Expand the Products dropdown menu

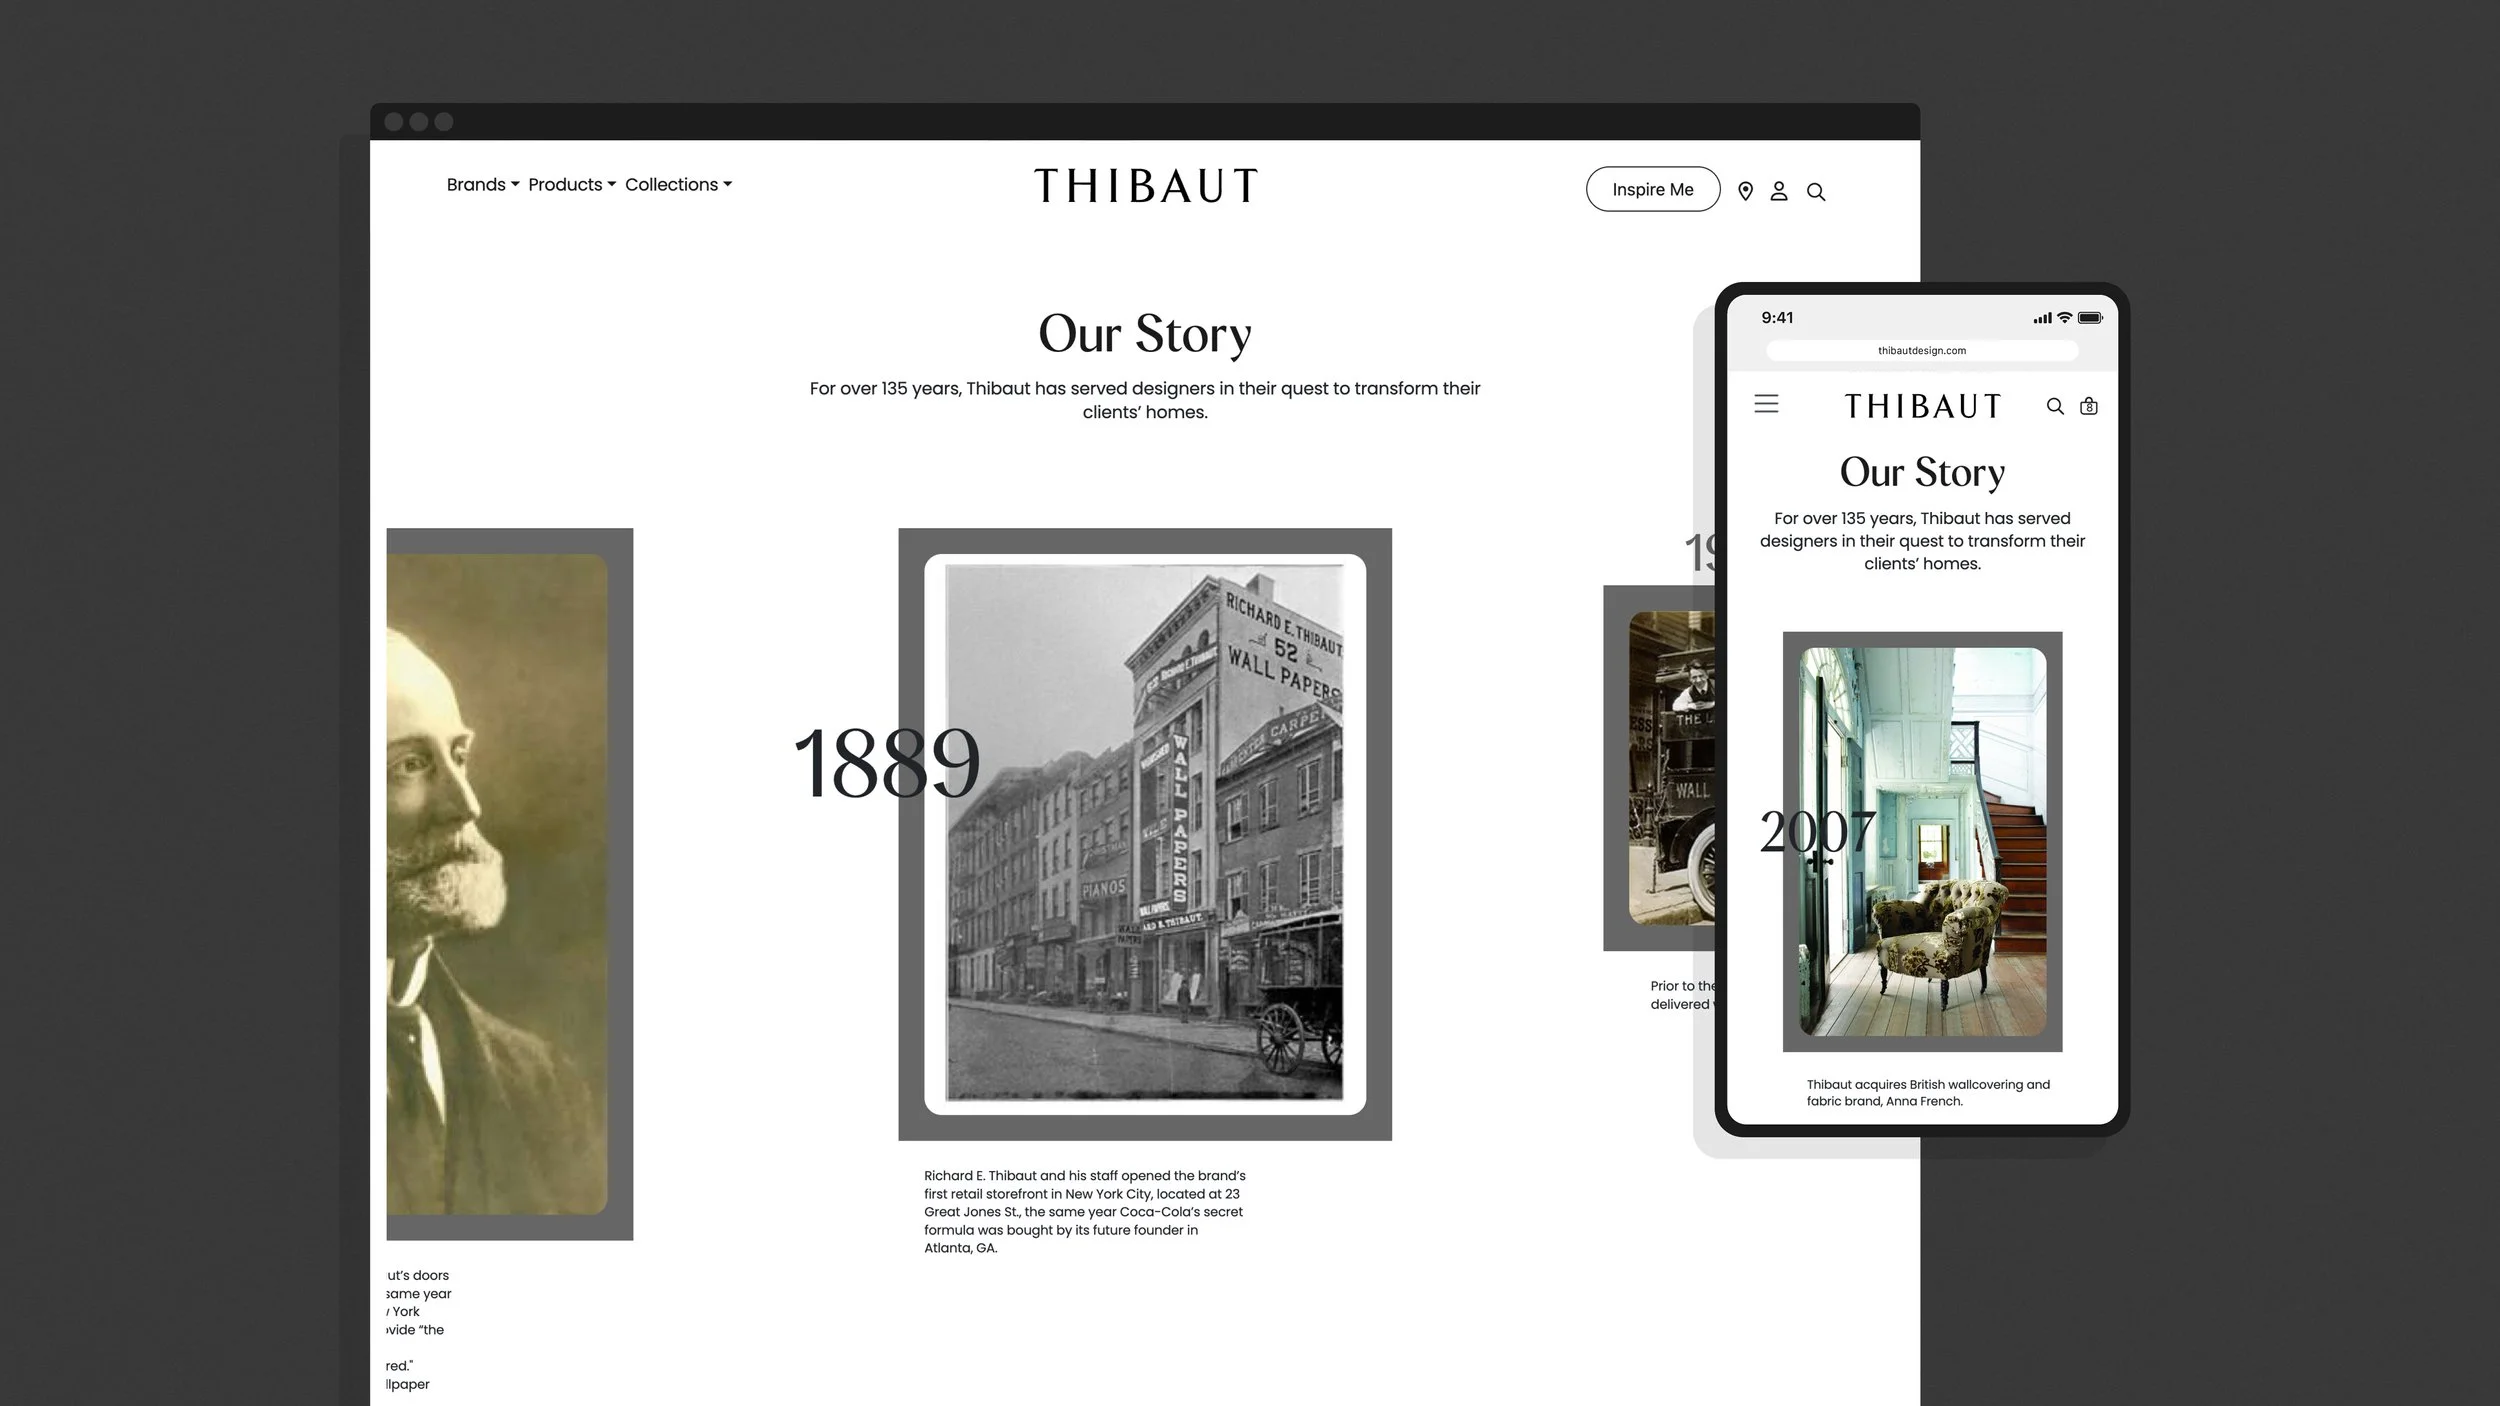(572, 184)
